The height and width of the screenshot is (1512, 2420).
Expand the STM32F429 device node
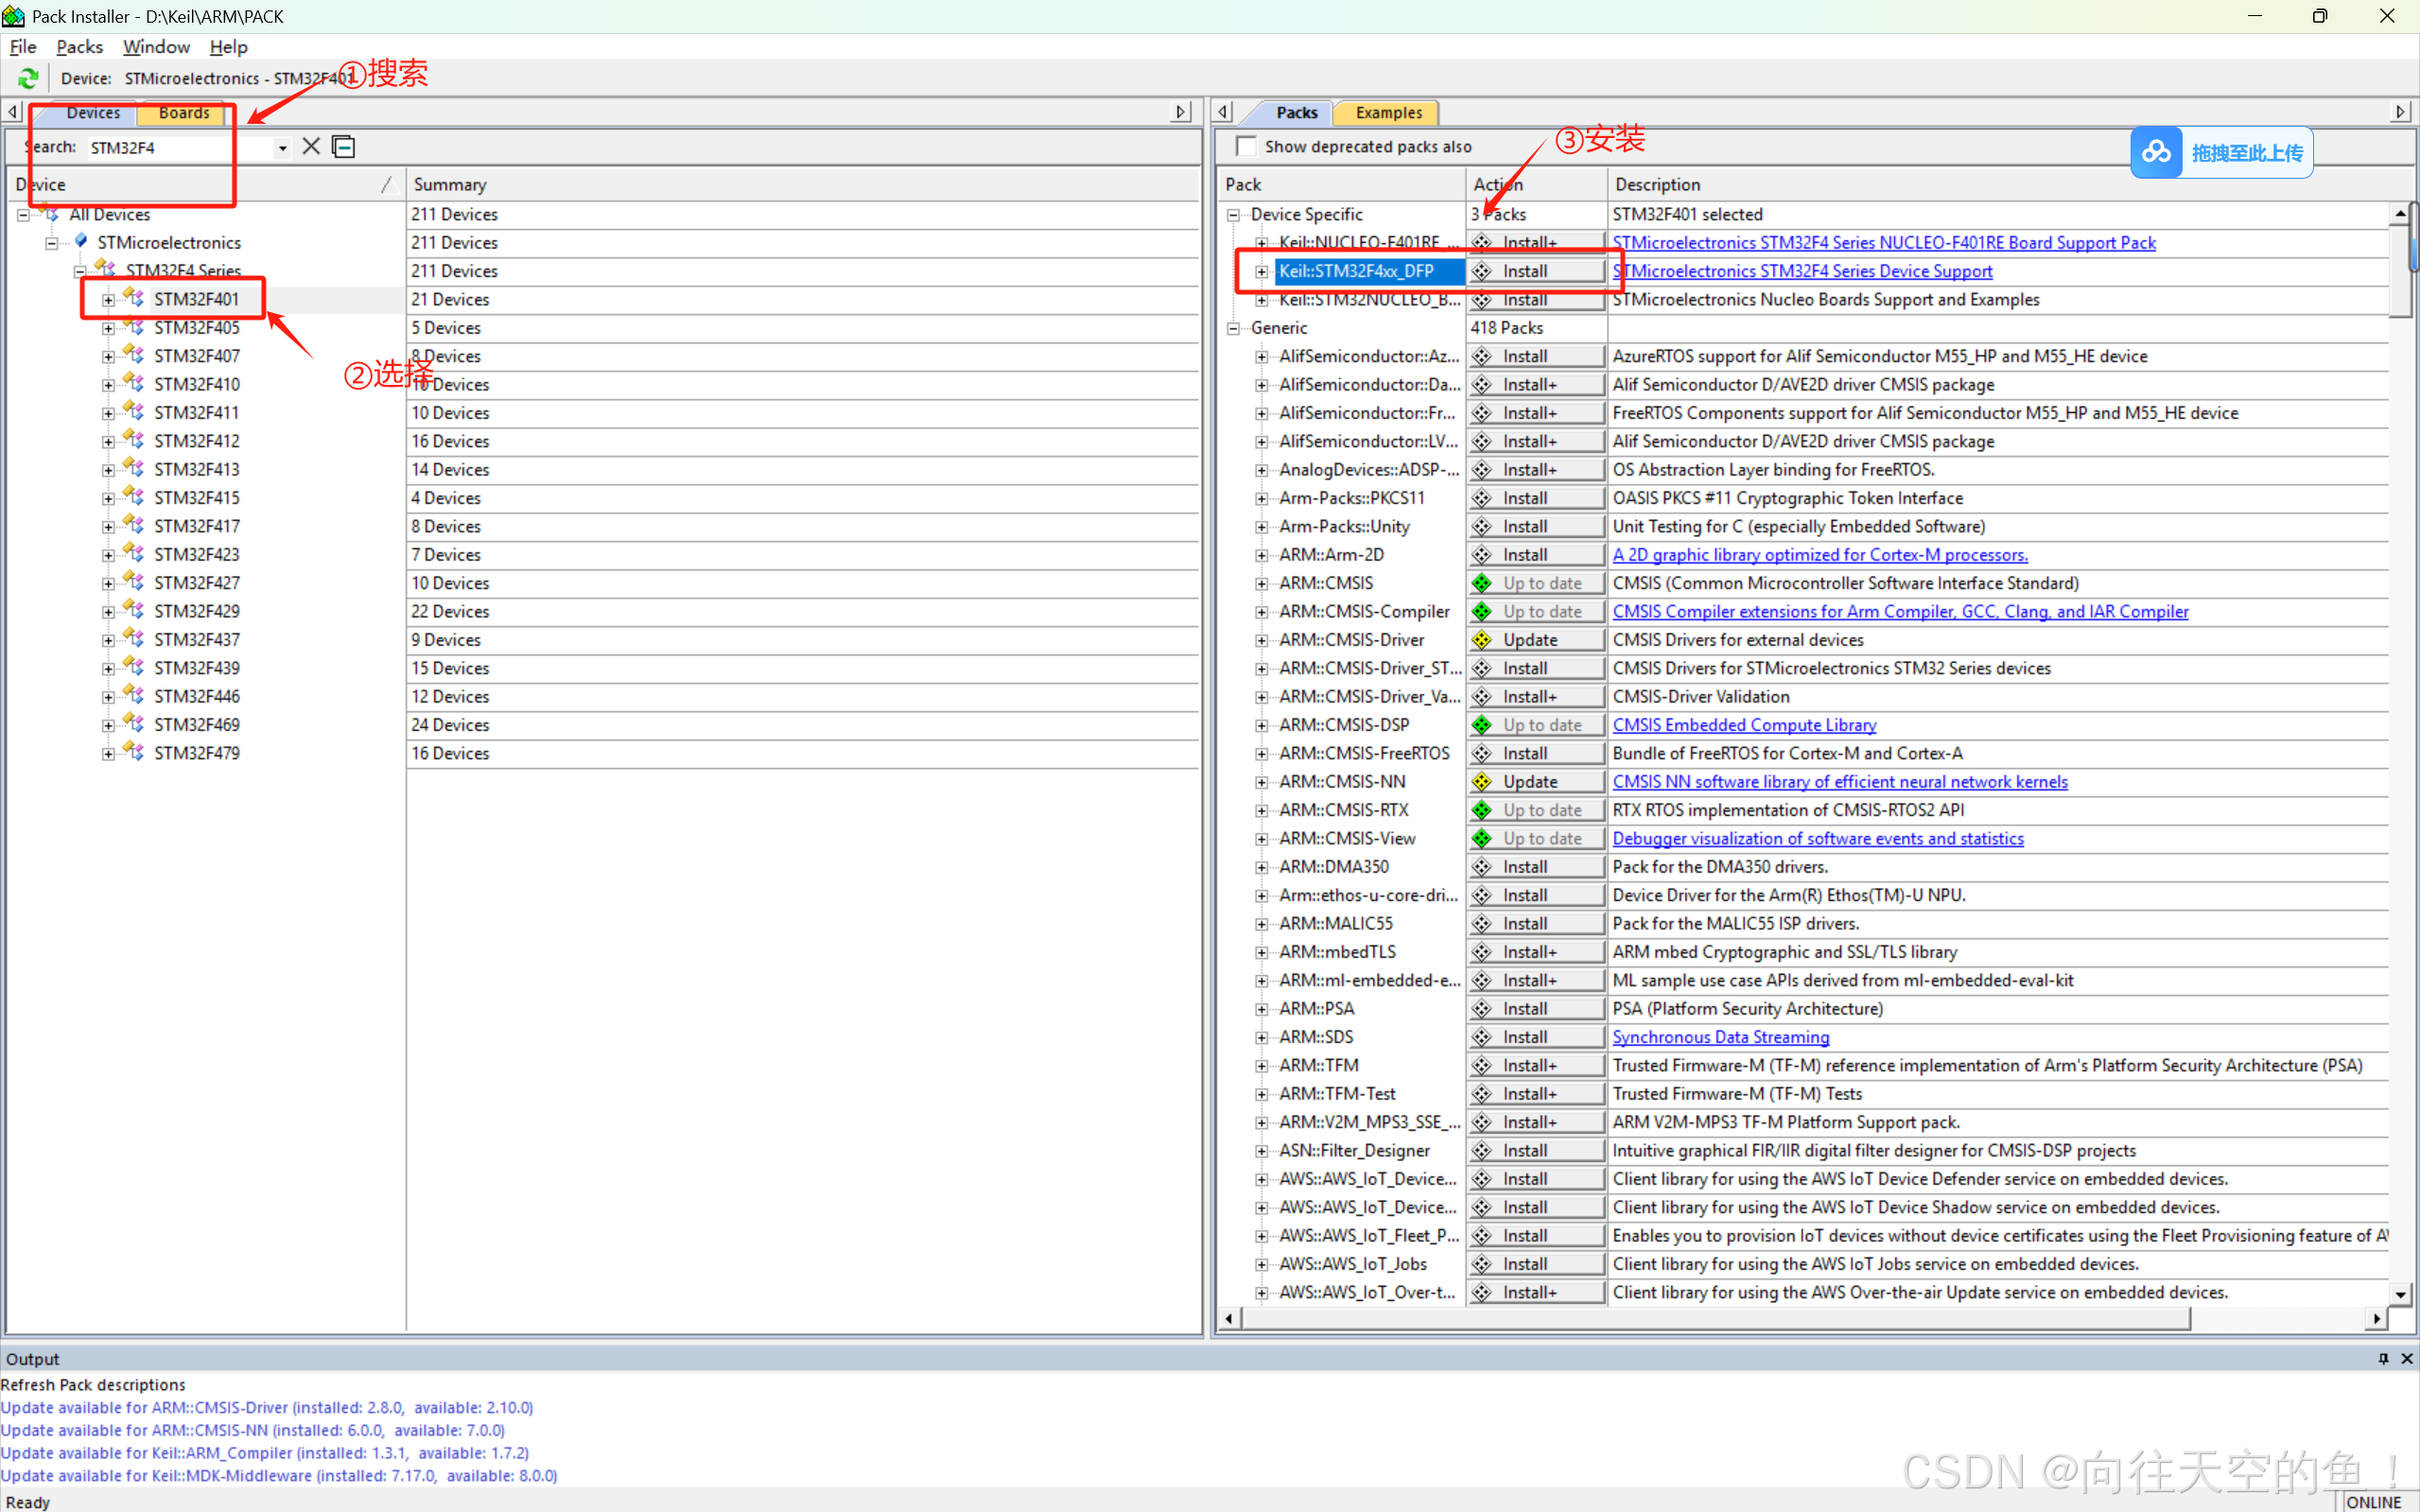[x=108, y=611]
